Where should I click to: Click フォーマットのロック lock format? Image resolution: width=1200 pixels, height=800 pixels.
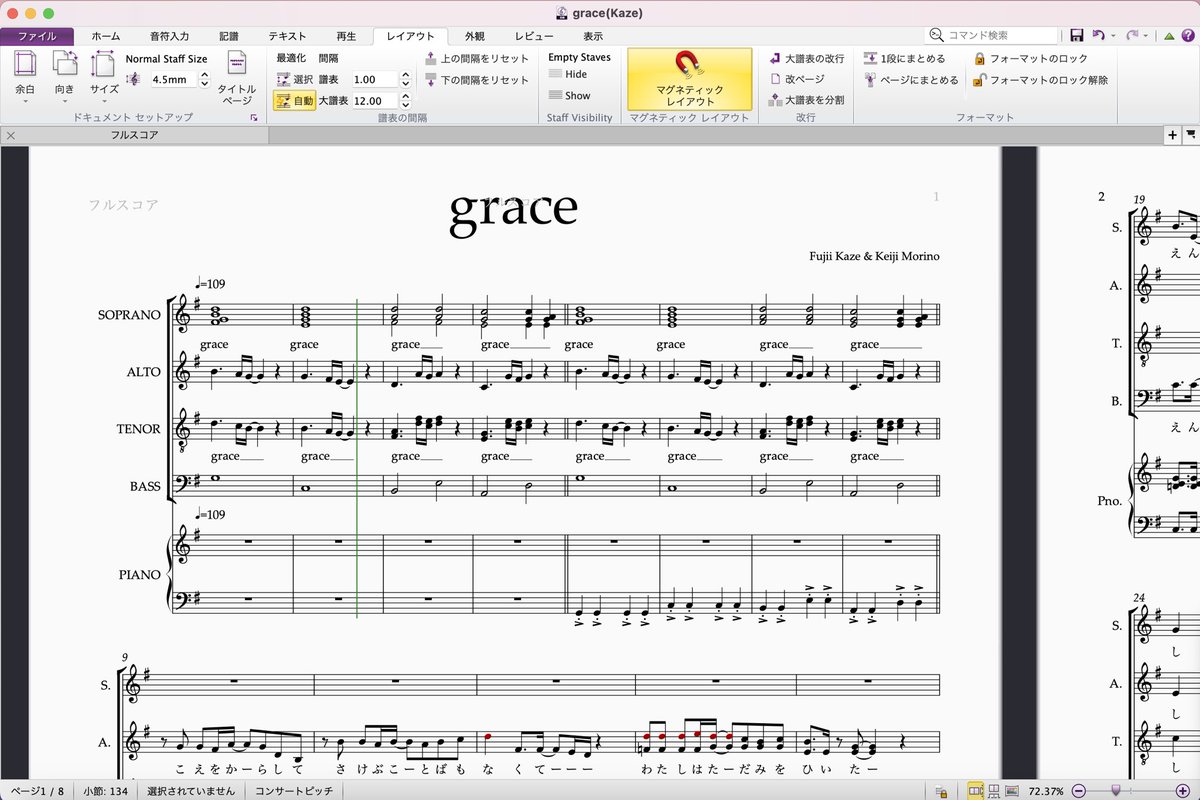point(1031,58)
